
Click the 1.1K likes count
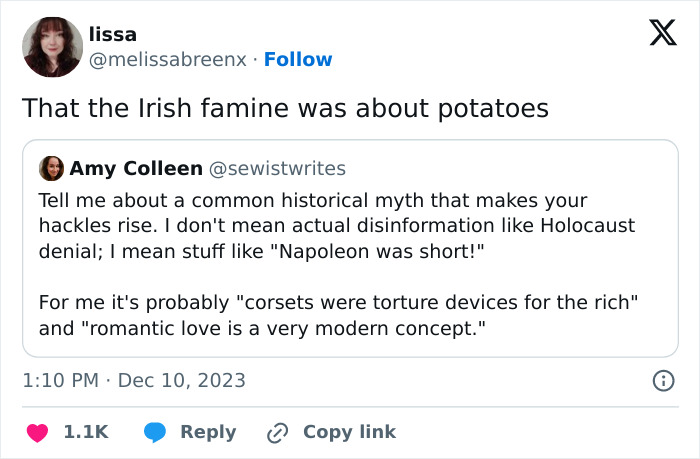pos(85,432)
